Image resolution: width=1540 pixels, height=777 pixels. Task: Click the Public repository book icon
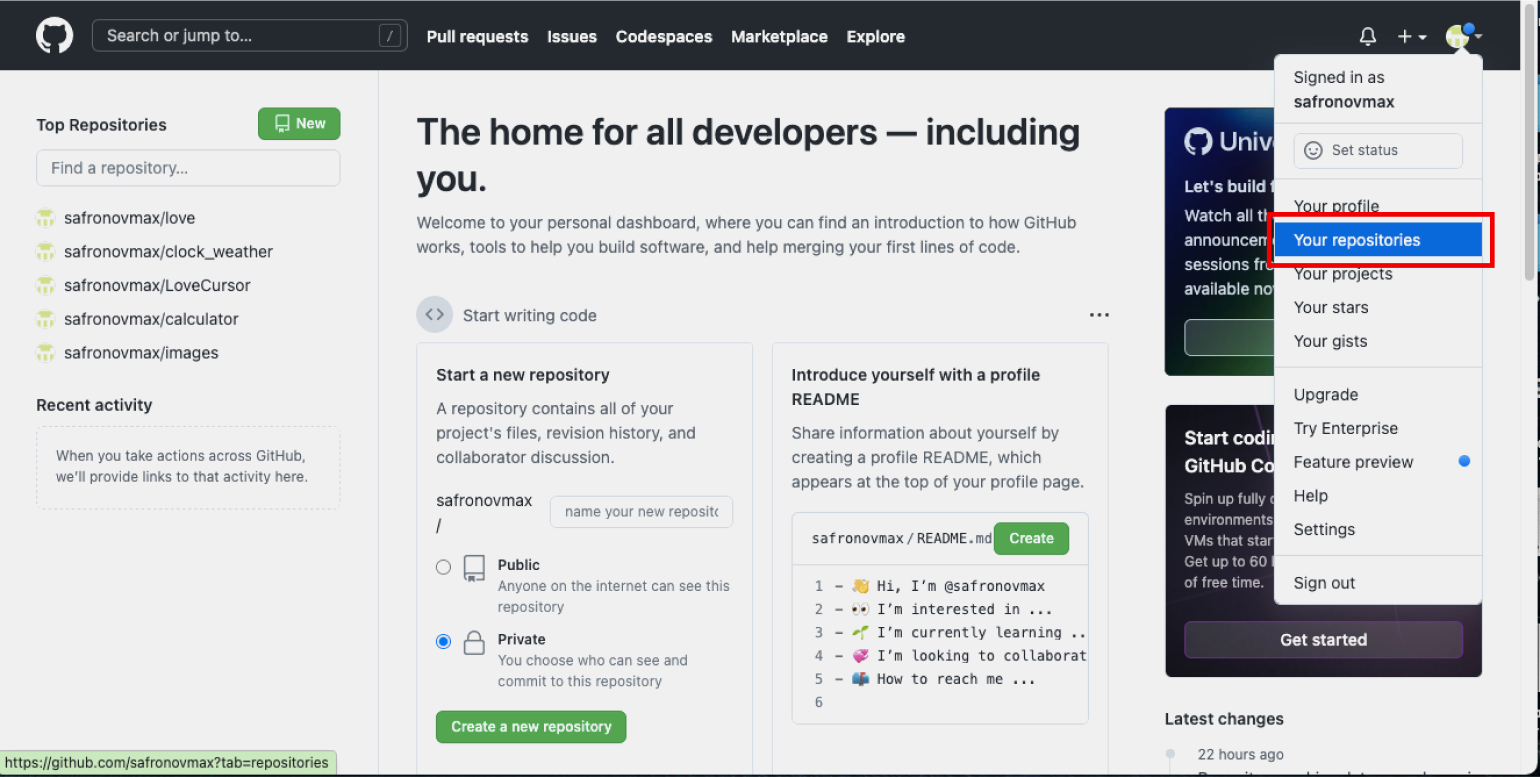click(x=474, y=569)
